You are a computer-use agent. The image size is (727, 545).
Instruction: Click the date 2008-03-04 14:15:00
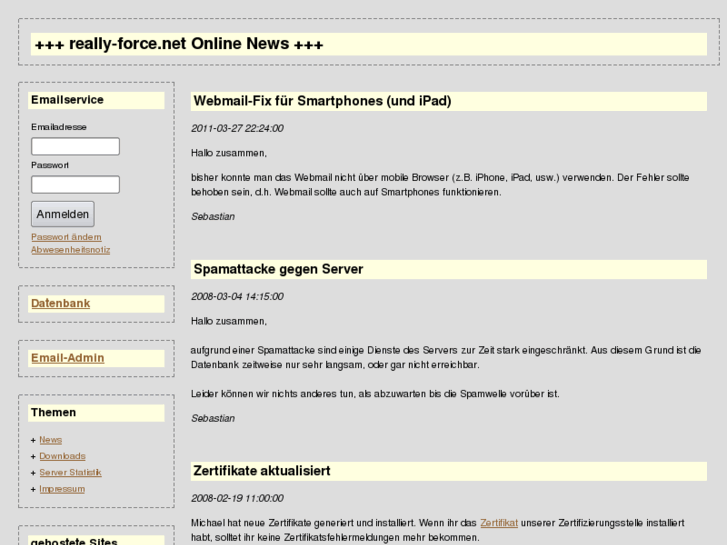(237, 296)
